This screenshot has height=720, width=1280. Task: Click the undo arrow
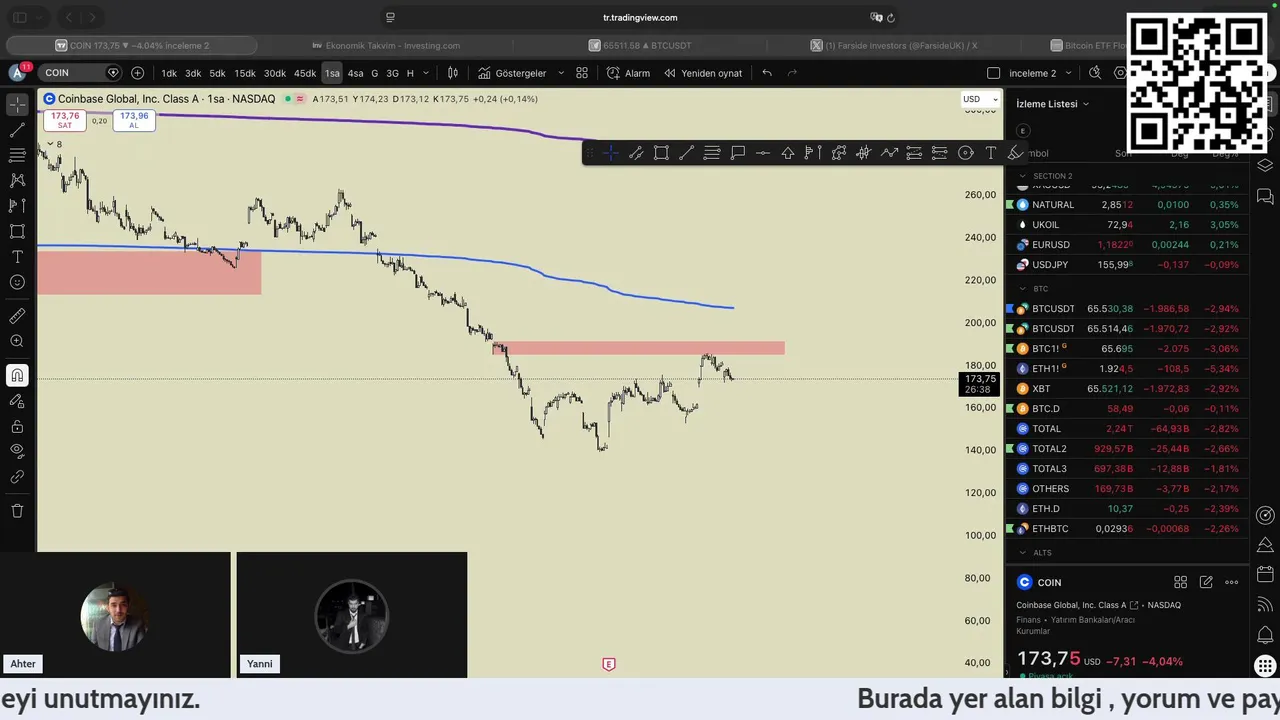767,73
